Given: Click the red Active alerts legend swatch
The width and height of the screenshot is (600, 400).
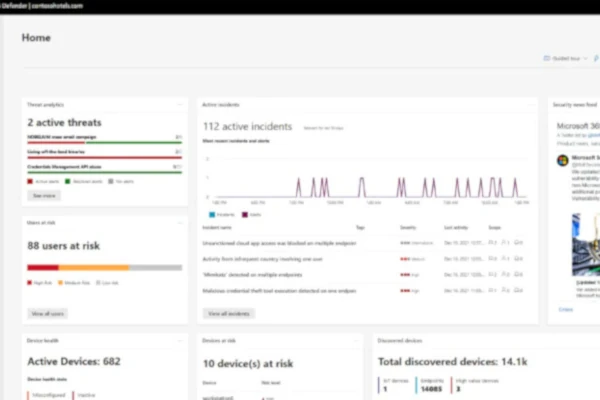Looking at the screenshot, I should [30, 181].
